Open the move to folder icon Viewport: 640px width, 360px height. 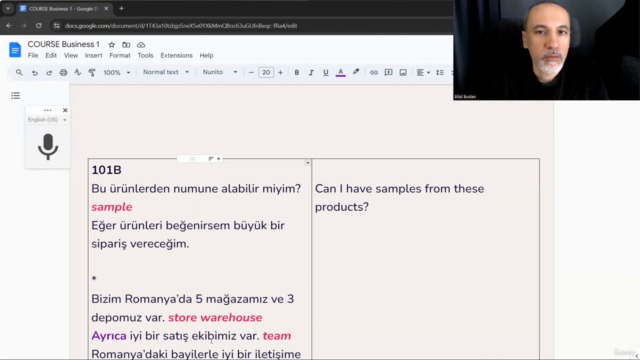coord(126,45)
